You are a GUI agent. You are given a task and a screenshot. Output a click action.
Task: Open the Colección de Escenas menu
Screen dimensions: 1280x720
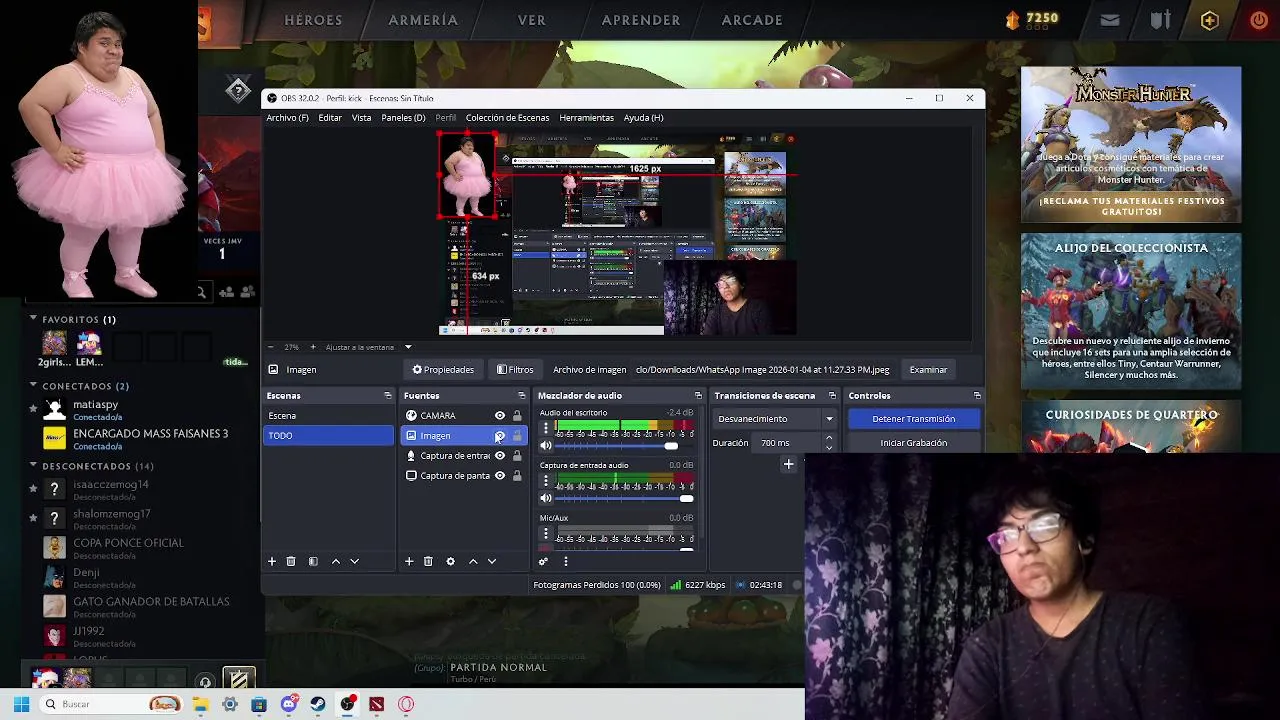(x=507, y=118)
